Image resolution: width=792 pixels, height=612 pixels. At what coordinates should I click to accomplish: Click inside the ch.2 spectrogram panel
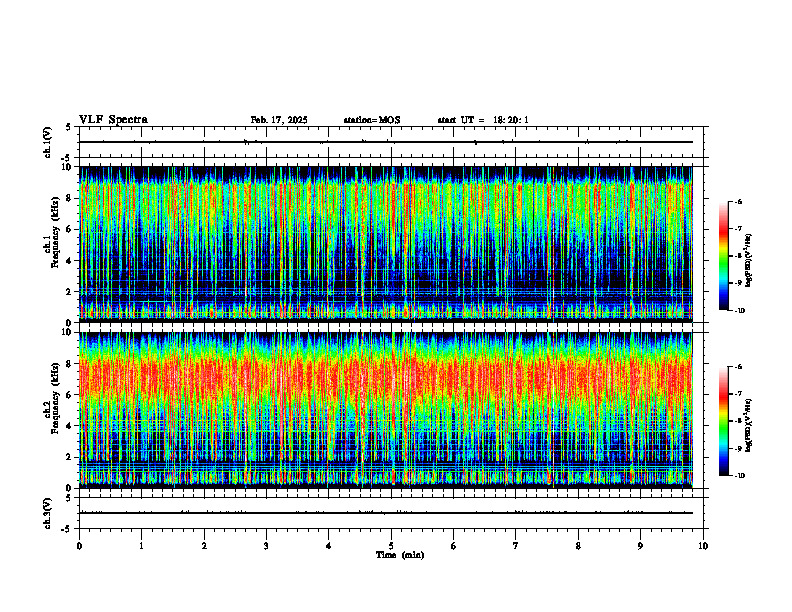386,410
